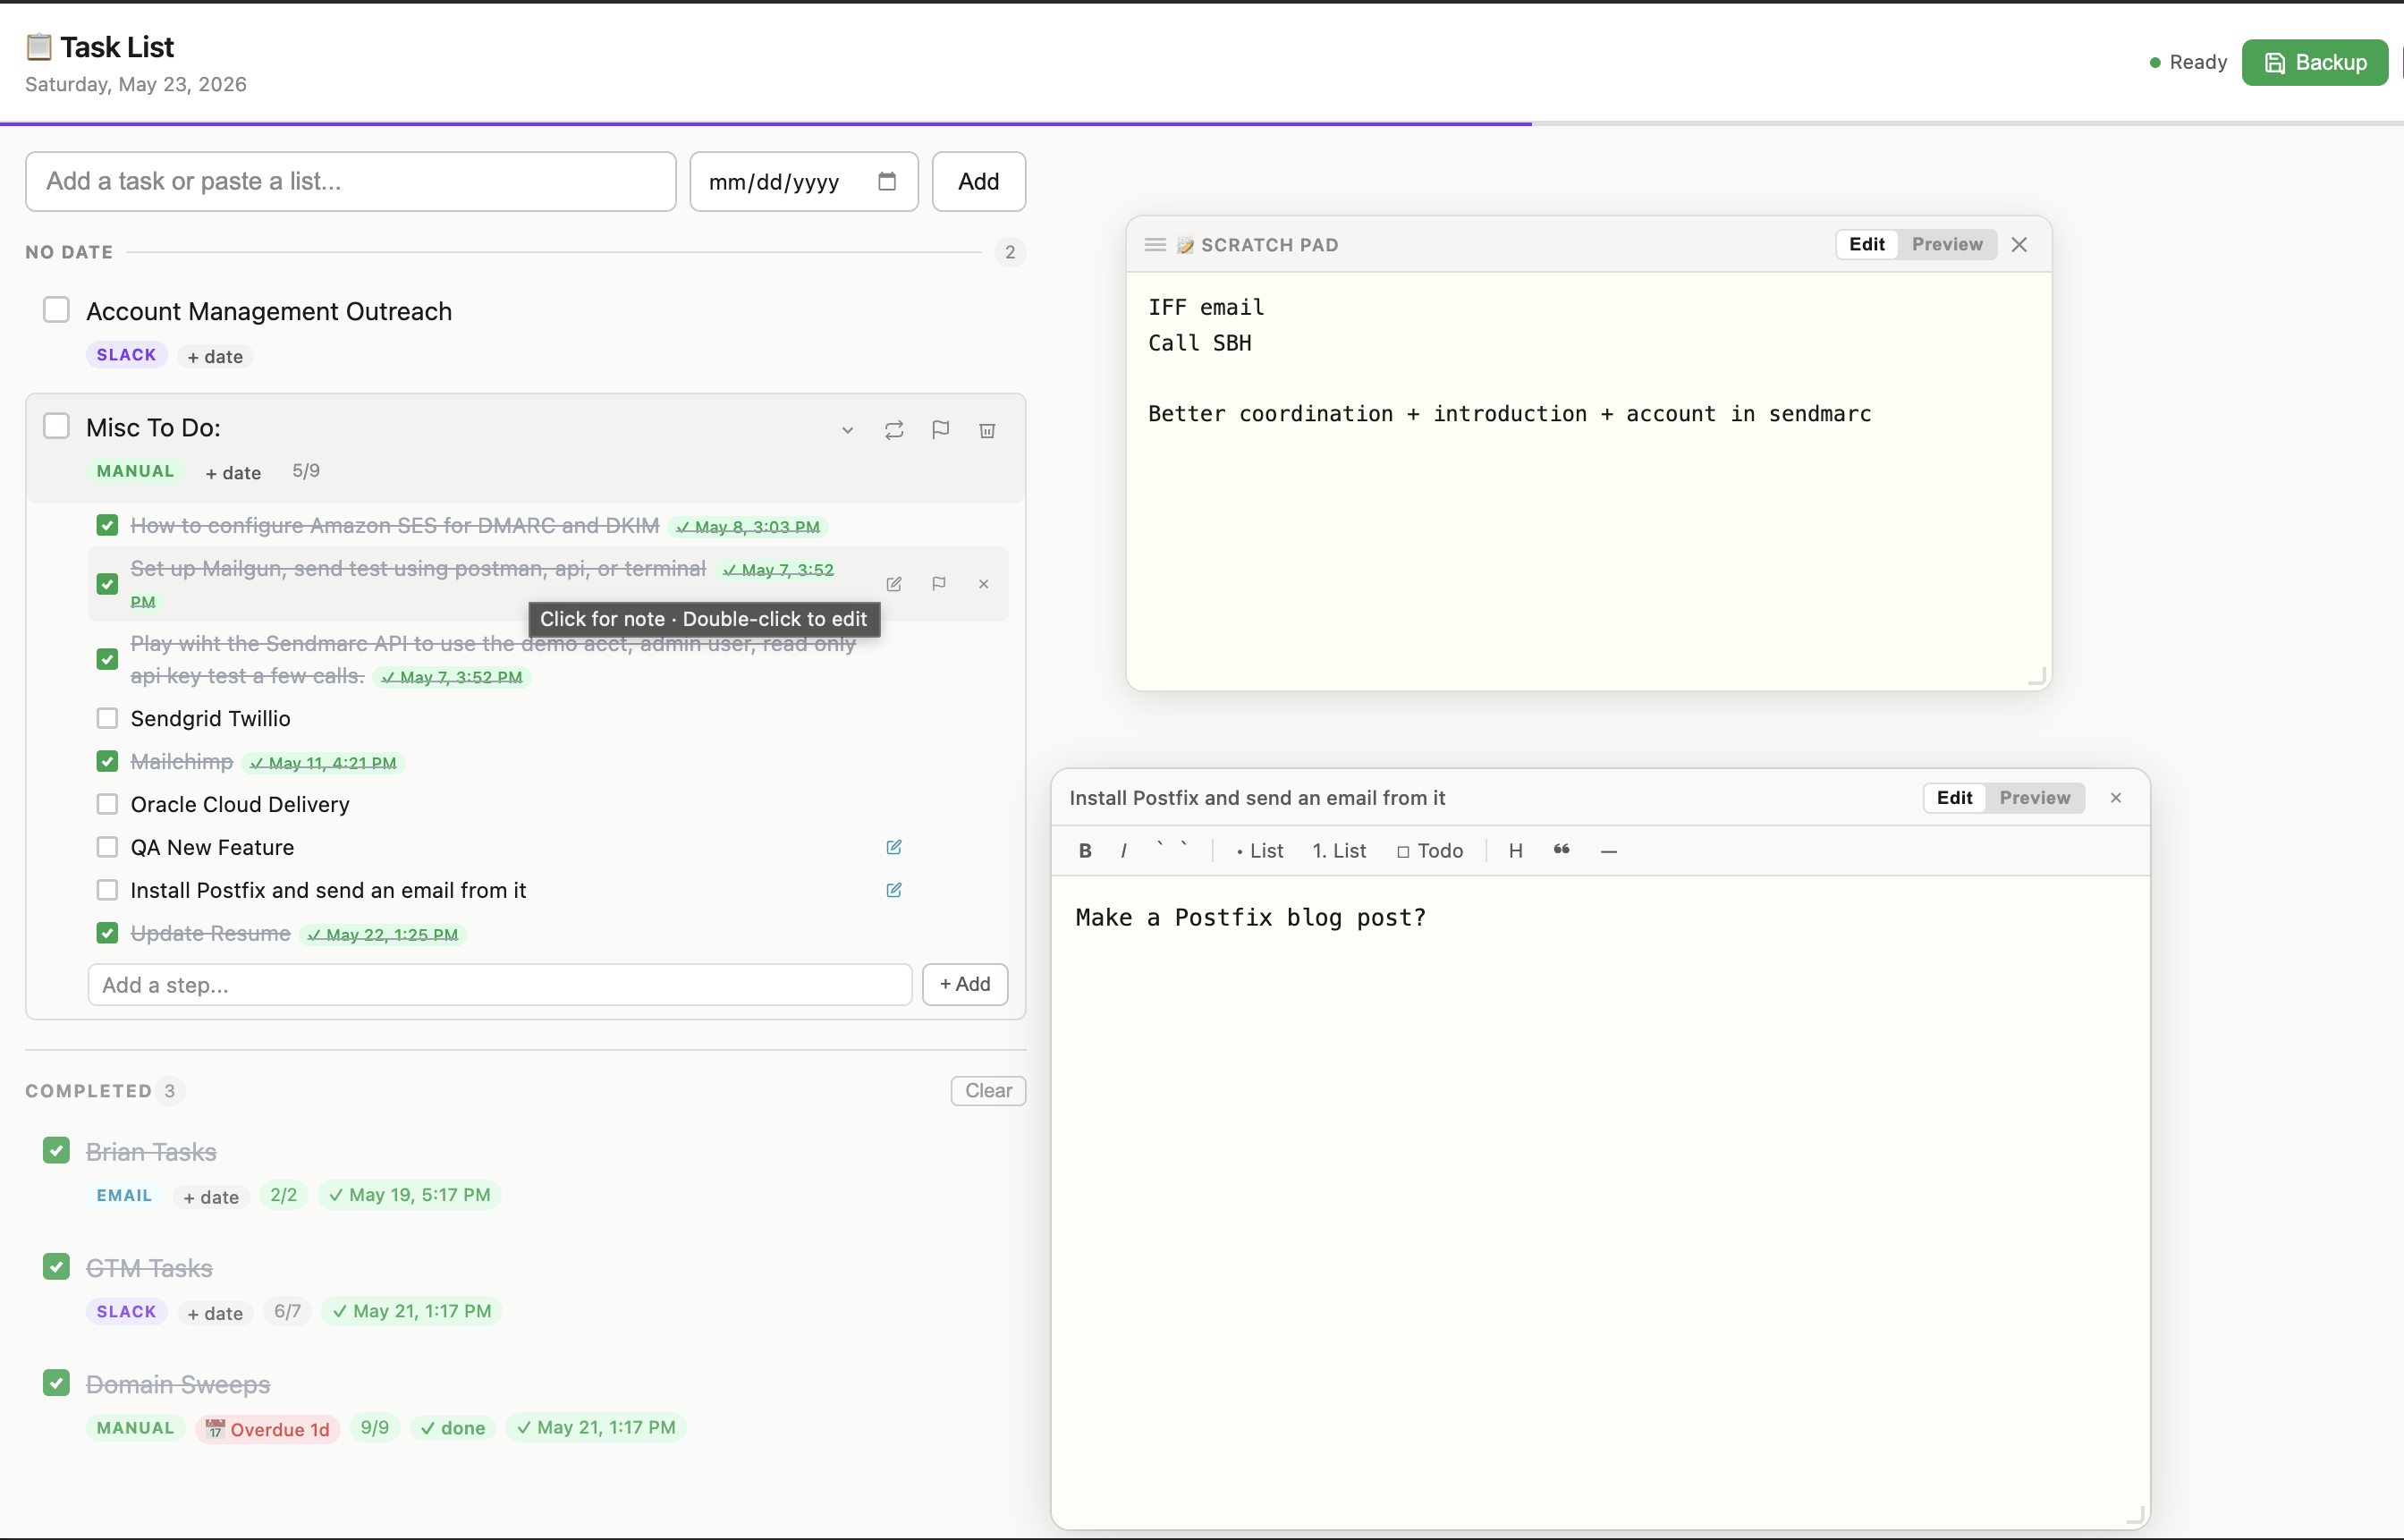The width and height of the screenshot is (2404, 1540).
Task: Flag the Set up Mailgun step
Action: pos(939,584)
